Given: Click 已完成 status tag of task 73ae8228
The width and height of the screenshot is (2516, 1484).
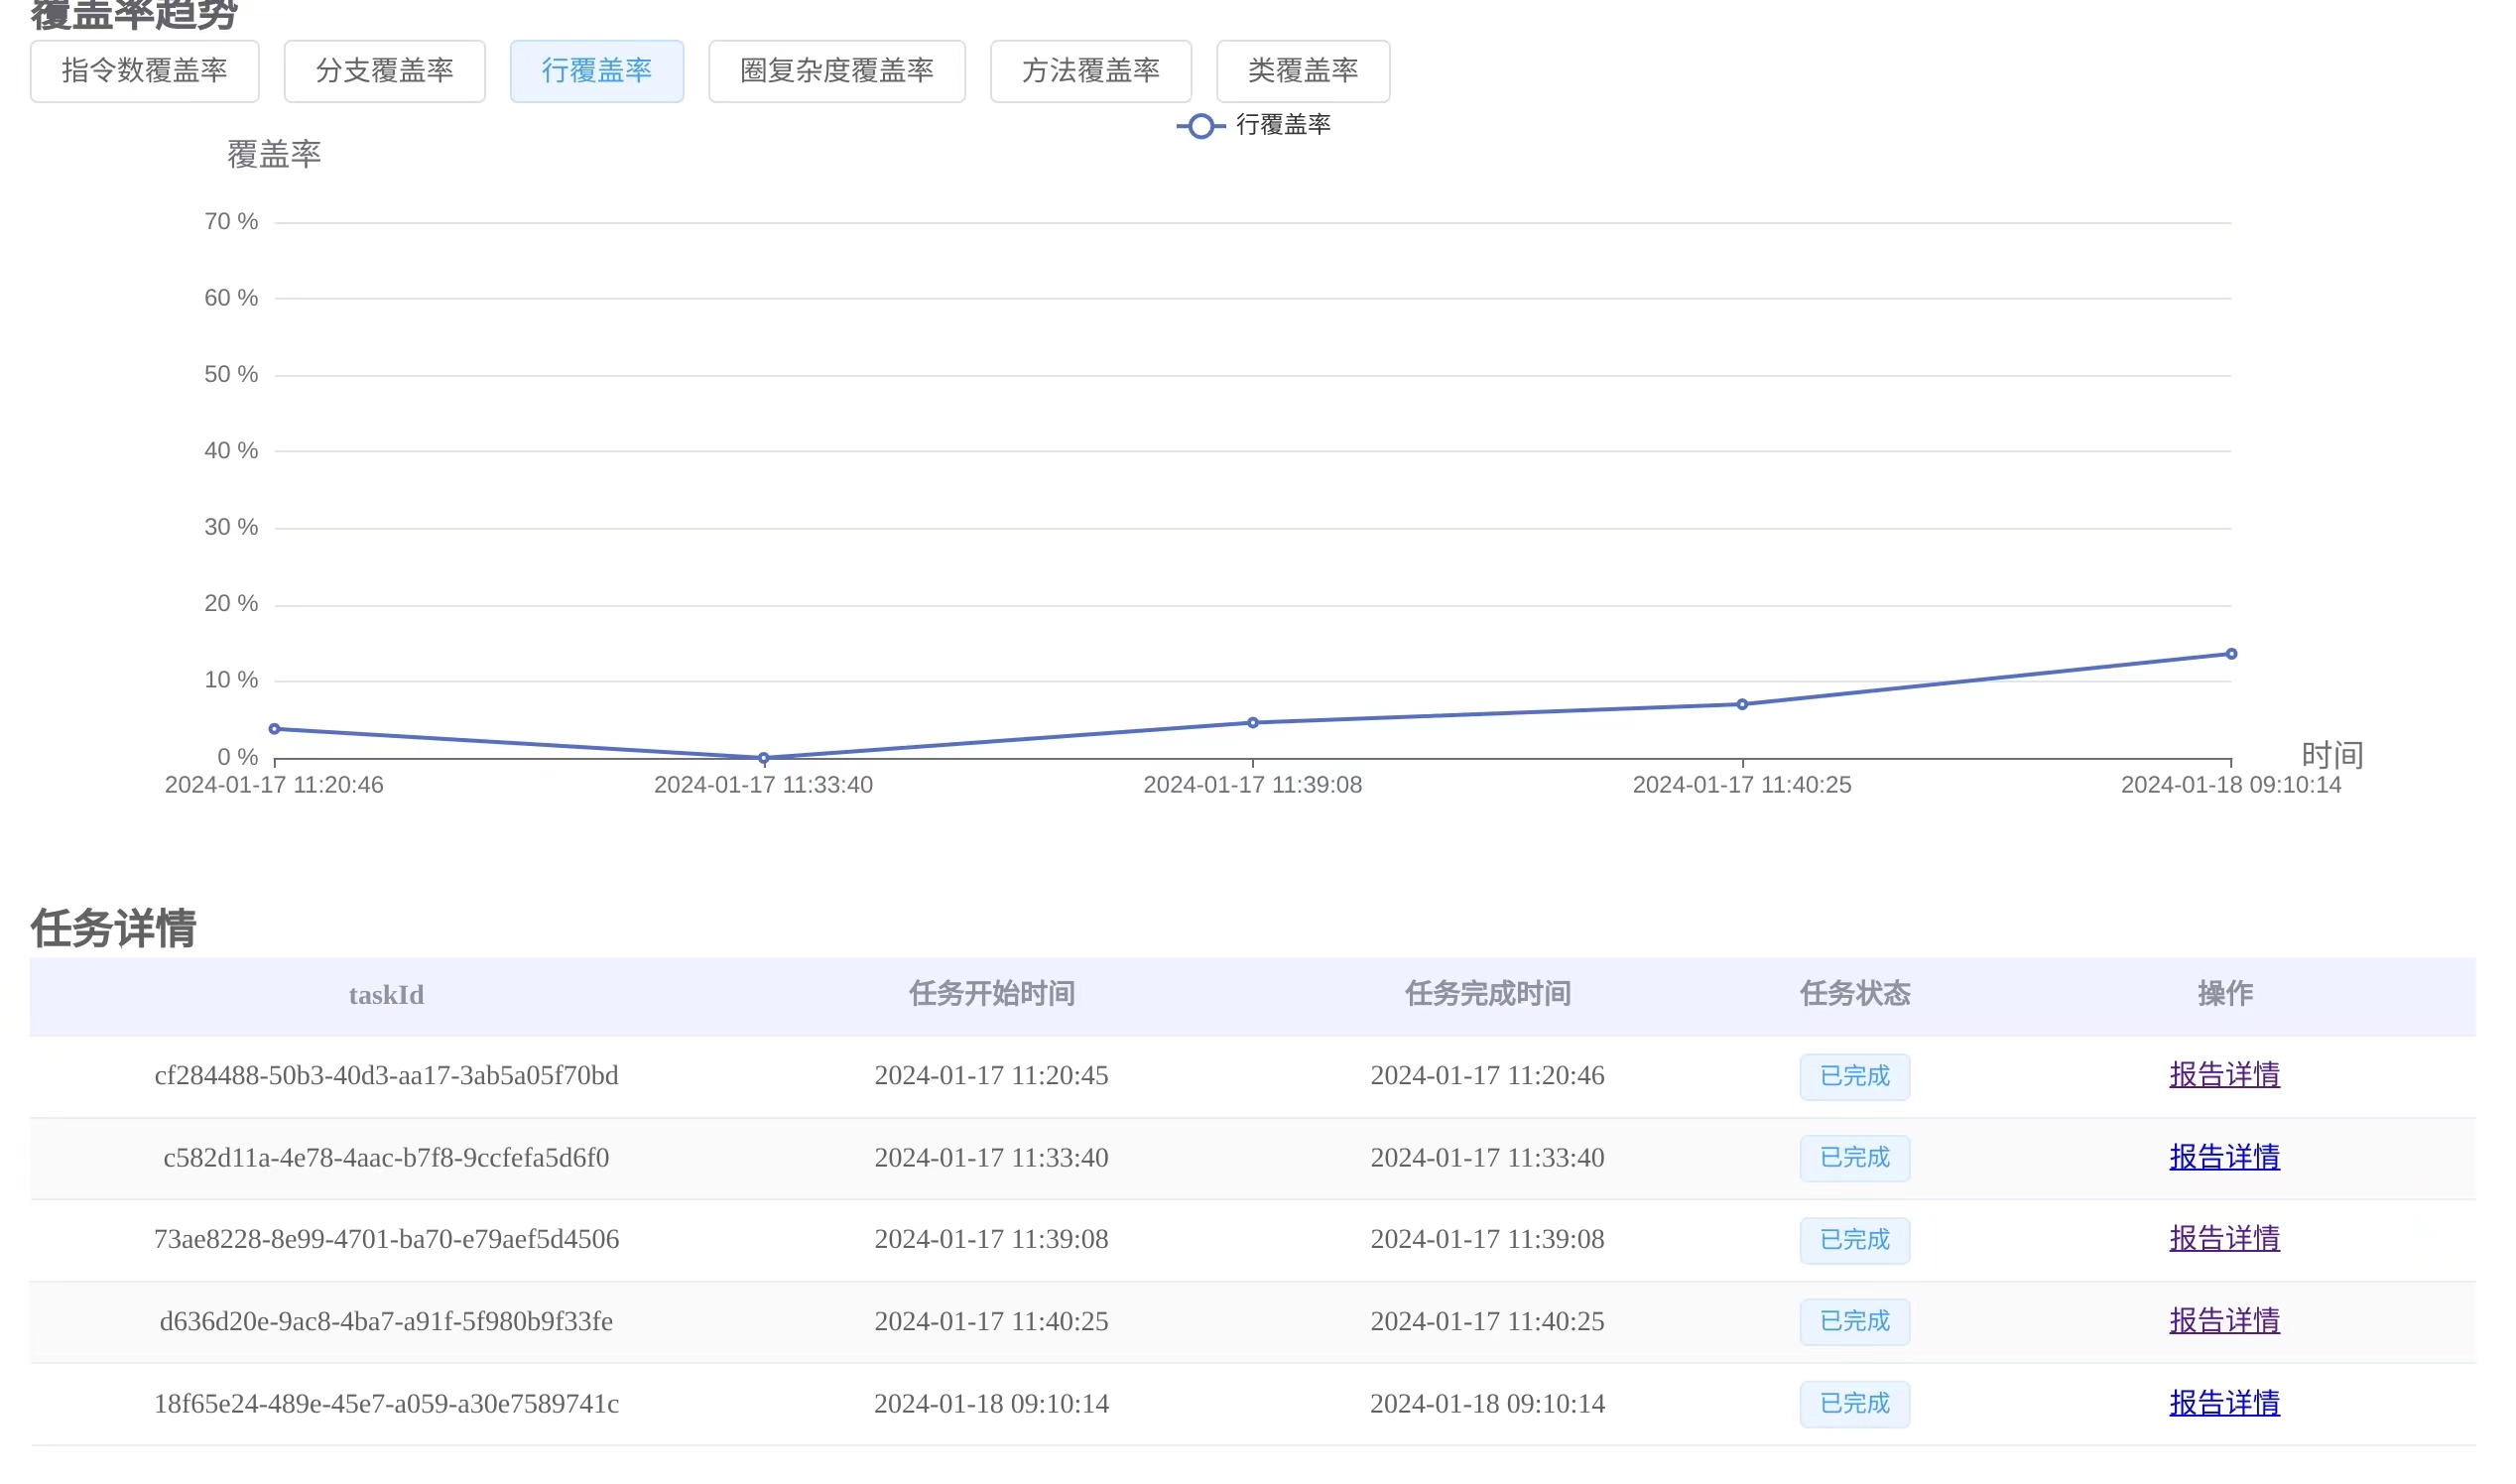Looking at the screenshot, I should [1855, 1240].
